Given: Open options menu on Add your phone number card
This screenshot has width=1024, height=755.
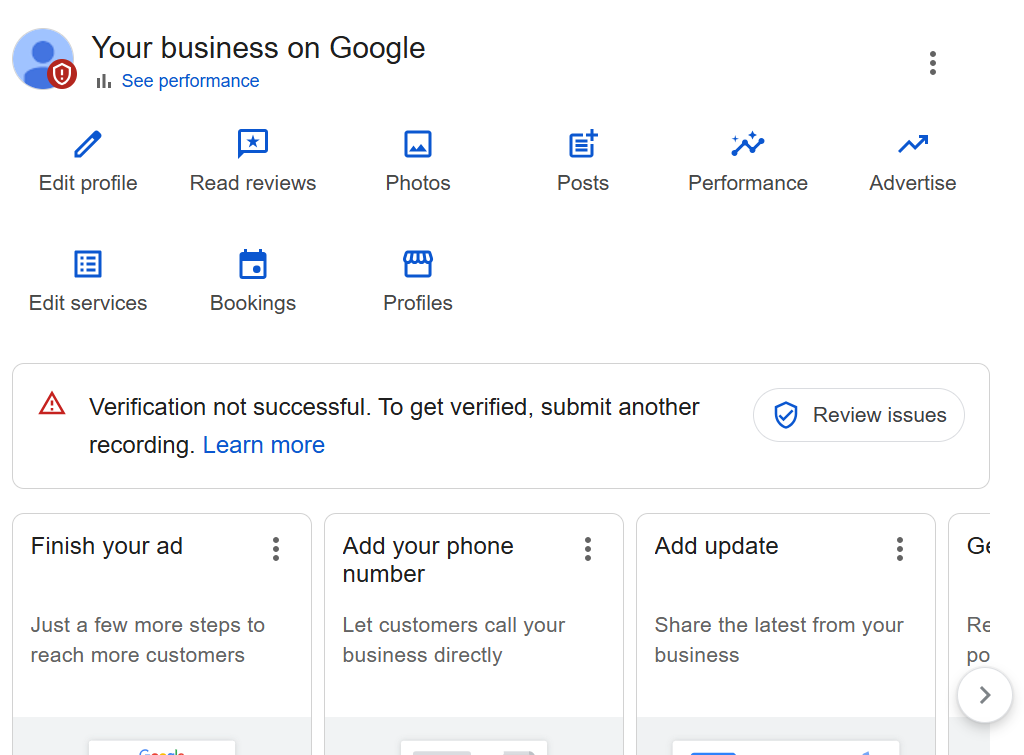Looking at the screenshot, I should 588,549.
